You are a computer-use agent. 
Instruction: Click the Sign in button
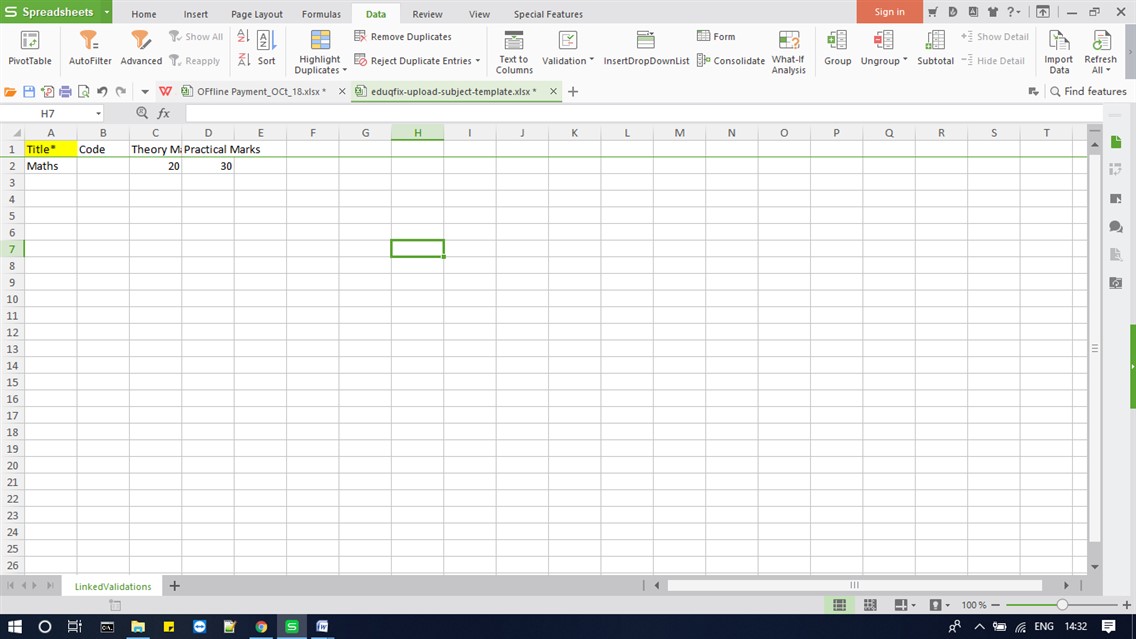(889, 12)
